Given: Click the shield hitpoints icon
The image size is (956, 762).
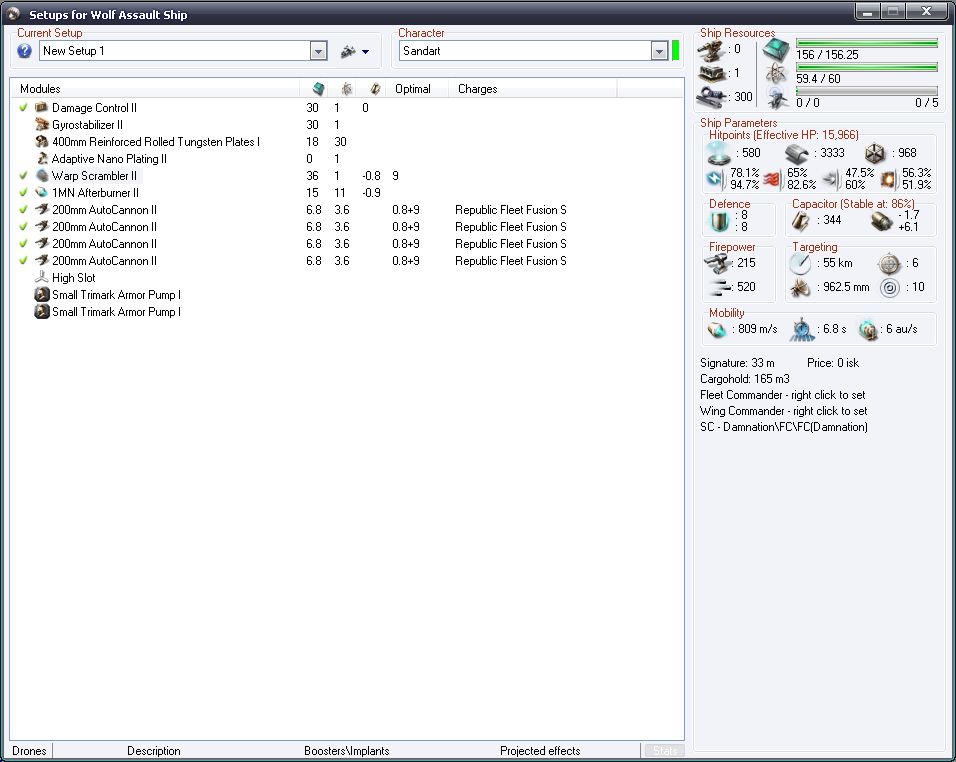Looking at the screenshot, I should coord(718,153).
